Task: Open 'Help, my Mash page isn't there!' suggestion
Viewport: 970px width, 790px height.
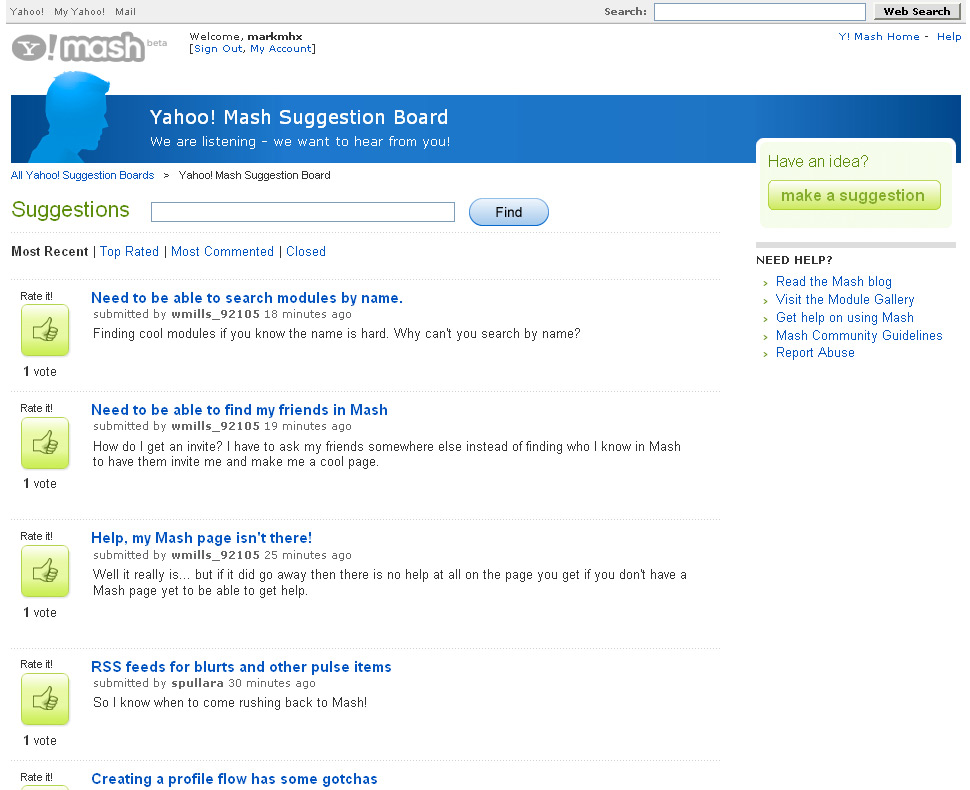Action: [x=202, y=538]
